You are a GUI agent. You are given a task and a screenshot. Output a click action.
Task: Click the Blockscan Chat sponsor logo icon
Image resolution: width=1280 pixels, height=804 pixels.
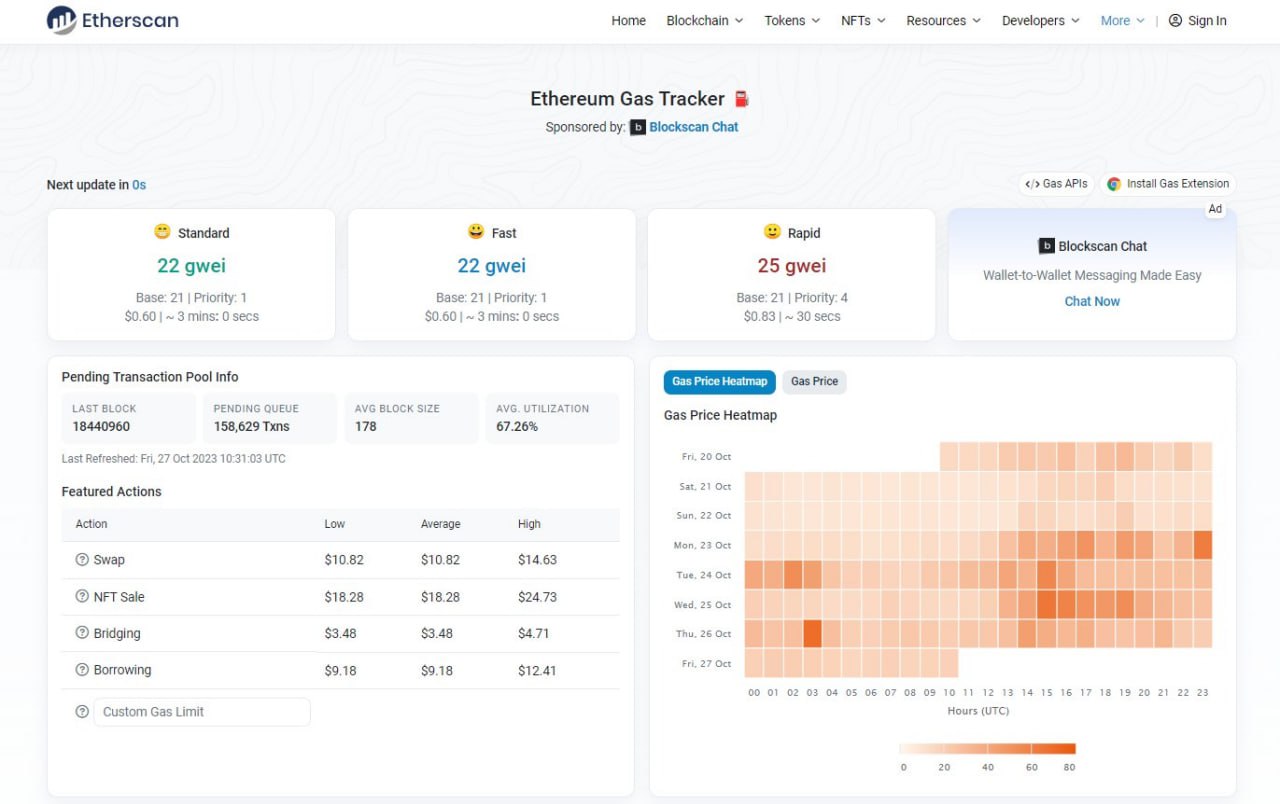tap(638, 127)
